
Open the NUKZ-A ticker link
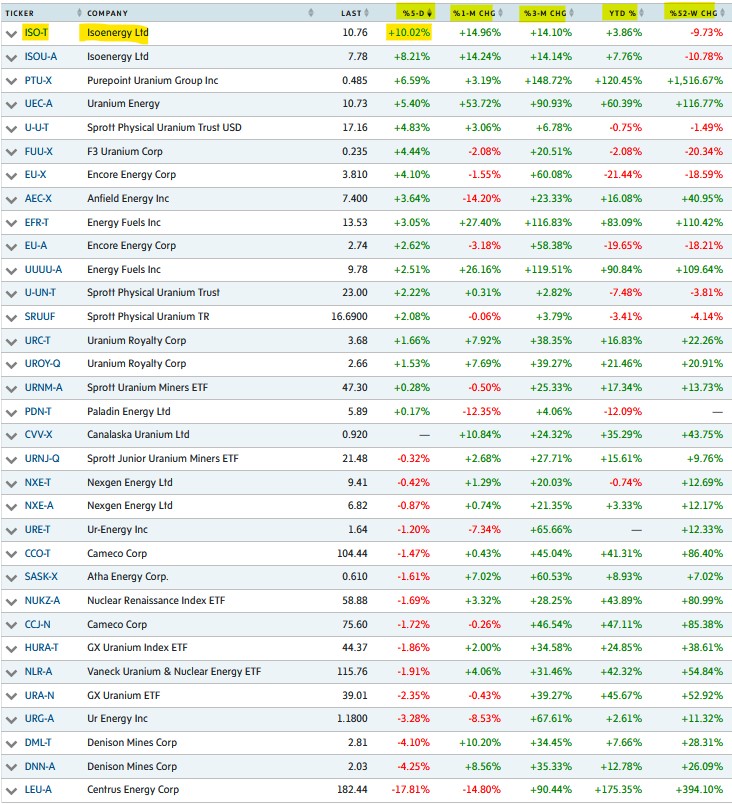tap(42, 601)
